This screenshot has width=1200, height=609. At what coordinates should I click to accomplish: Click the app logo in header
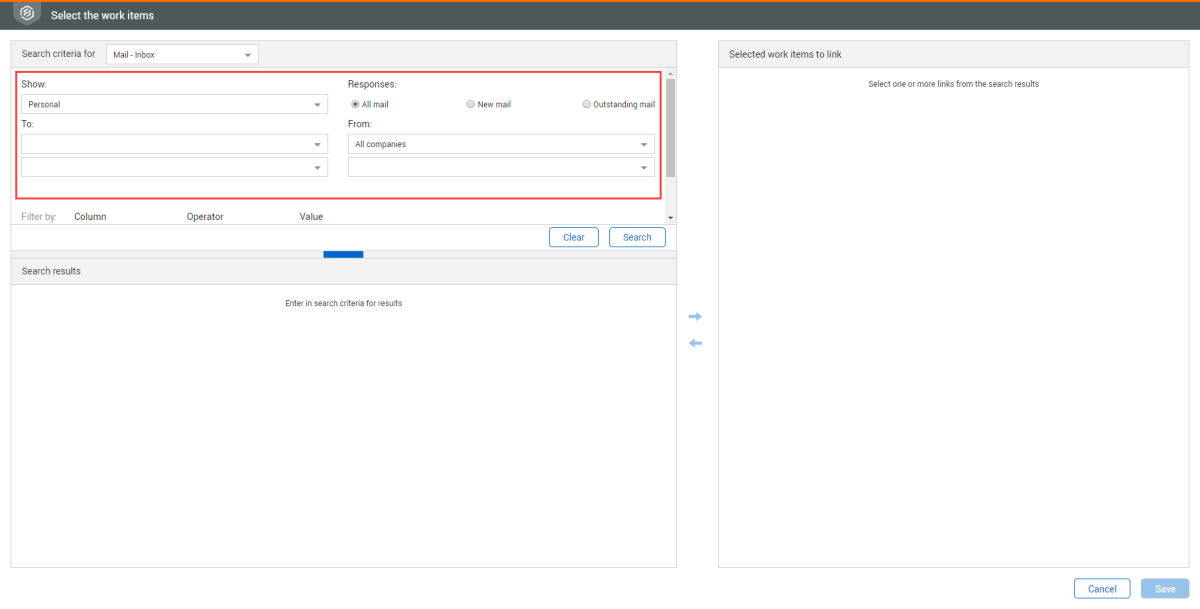click(x=27, y=14)
